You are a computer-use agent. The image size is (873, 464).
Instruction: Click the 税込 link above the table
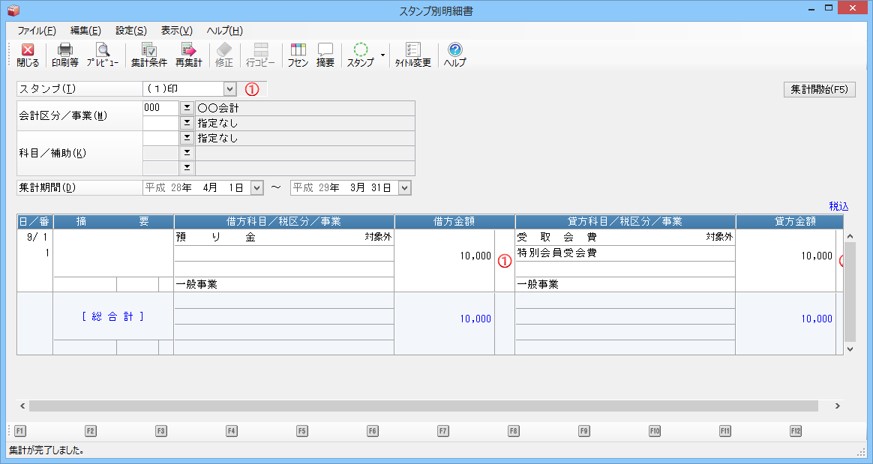click(x=838, y=206)
